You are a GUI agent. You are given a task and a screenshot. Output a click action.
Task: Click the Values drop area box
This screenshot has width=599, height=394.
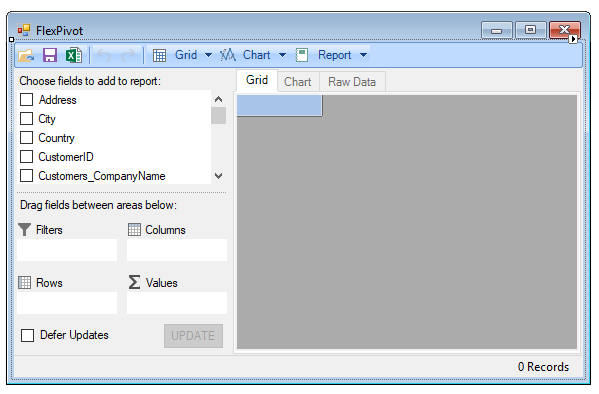point(177,303)
